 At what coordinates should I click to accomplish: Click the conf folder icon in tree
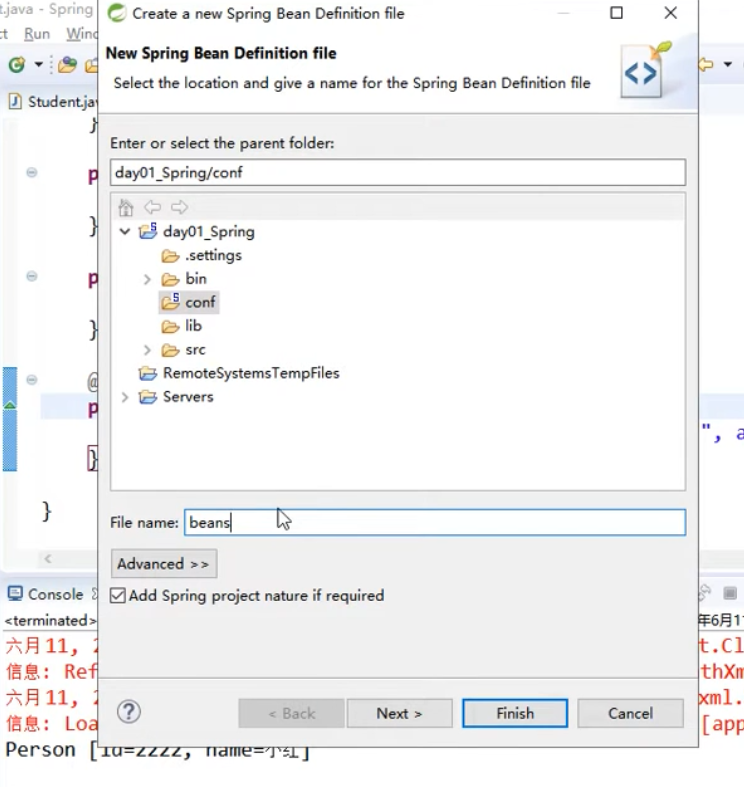coord(170,302)
